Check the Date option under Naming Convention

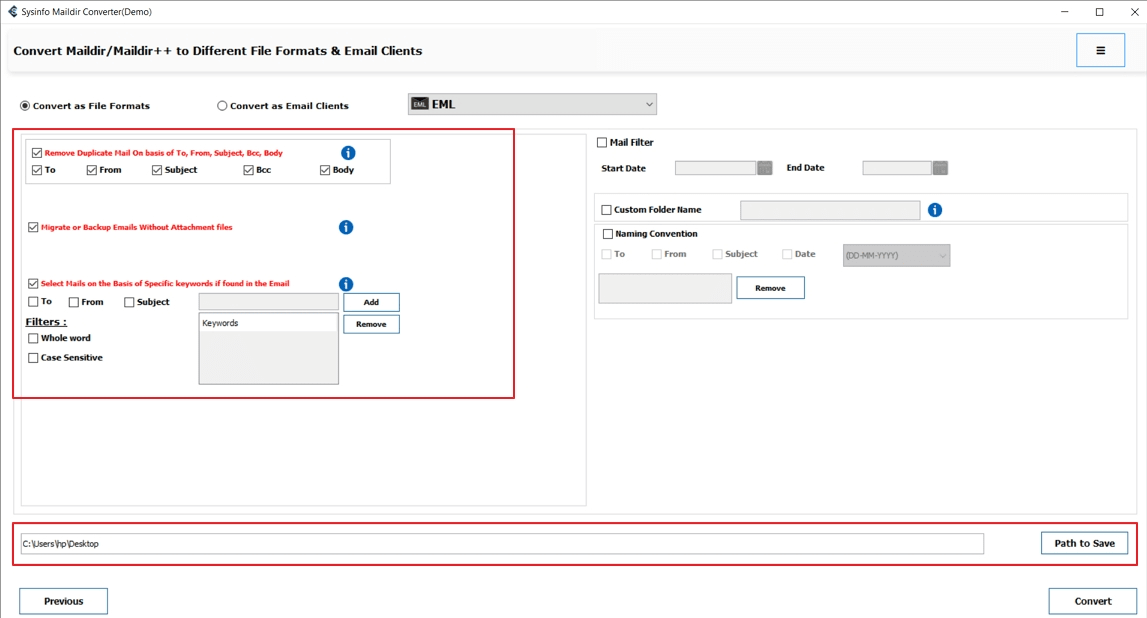[787, 255]
